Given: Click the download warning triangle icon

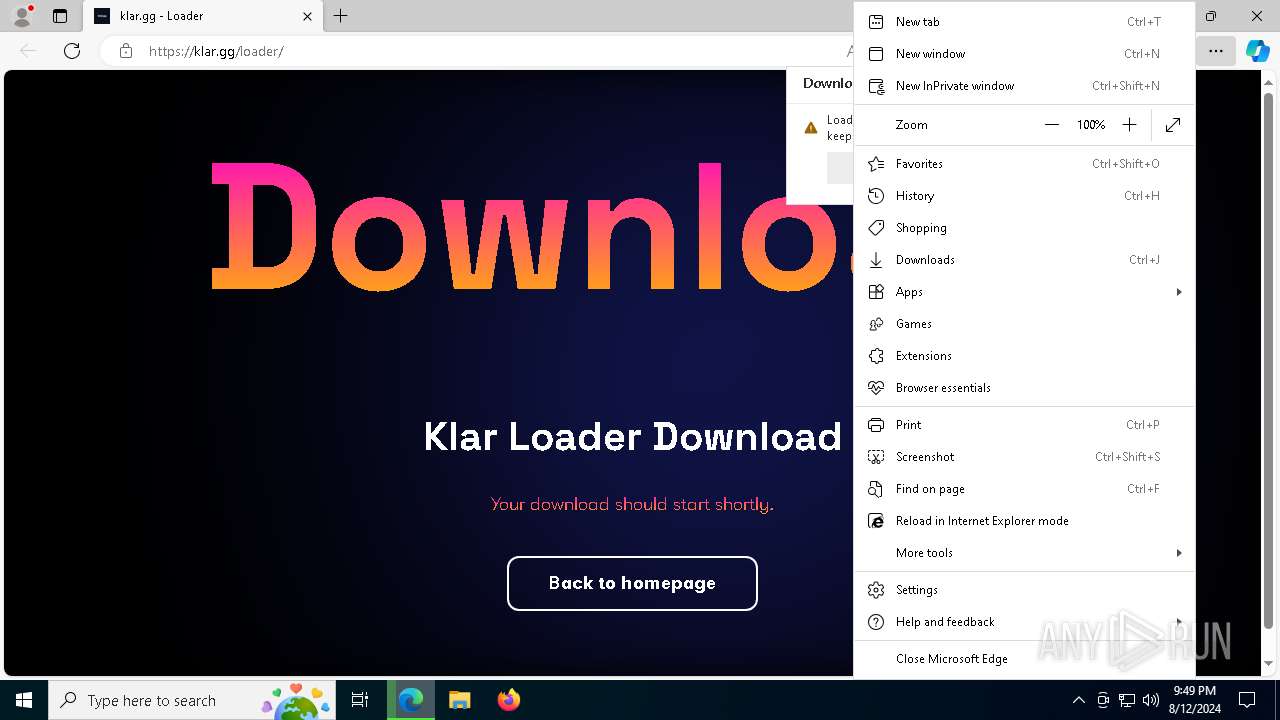Looking at the screenshot, I should (811, 128).
